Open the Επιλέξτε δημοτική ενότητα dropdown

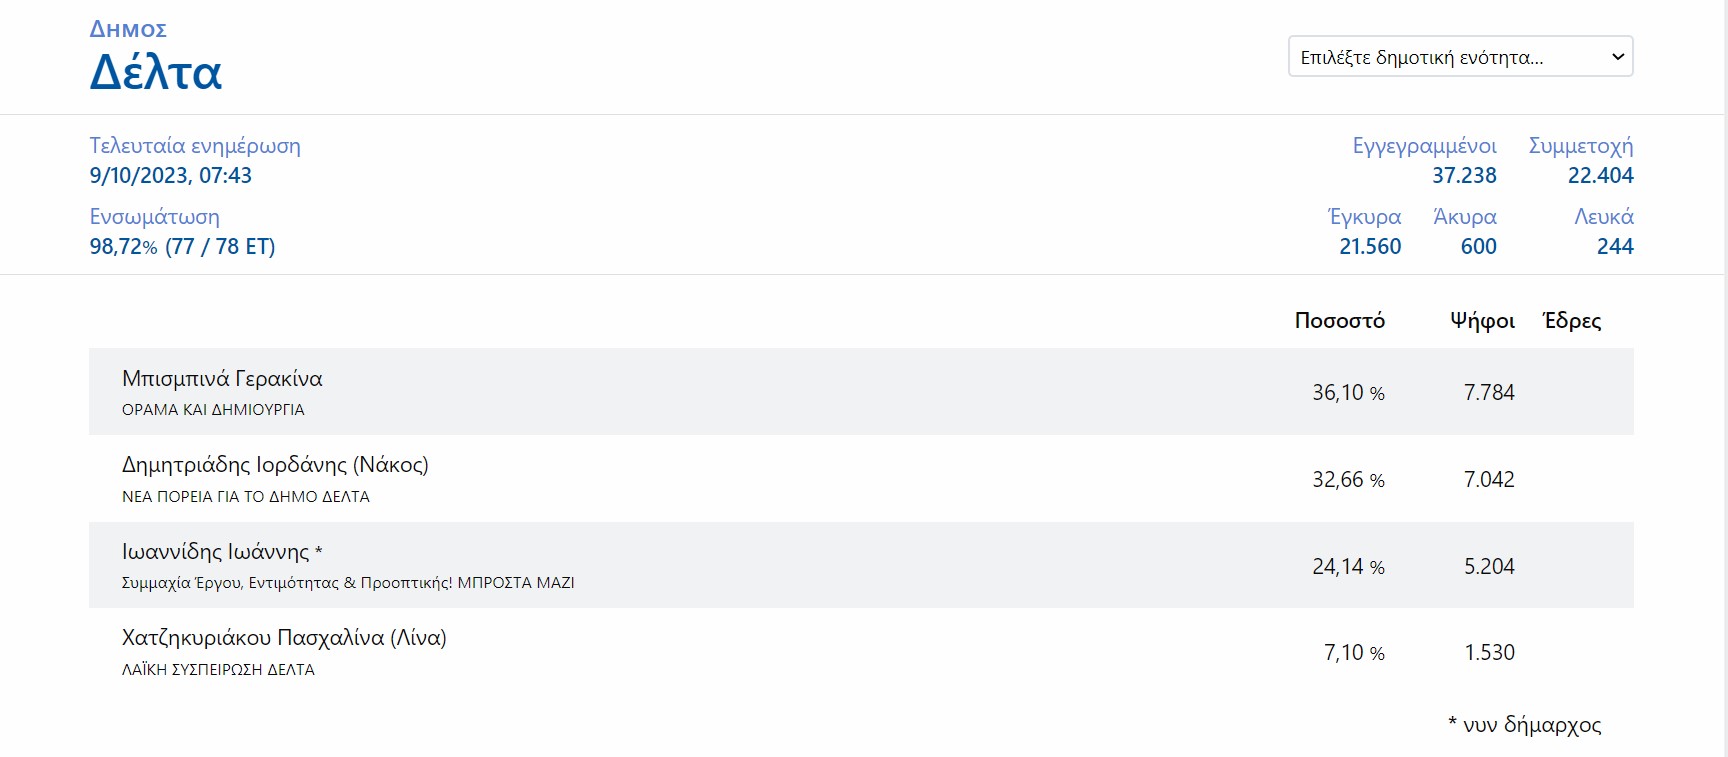pyautogui.click(x=1460, y=57)
